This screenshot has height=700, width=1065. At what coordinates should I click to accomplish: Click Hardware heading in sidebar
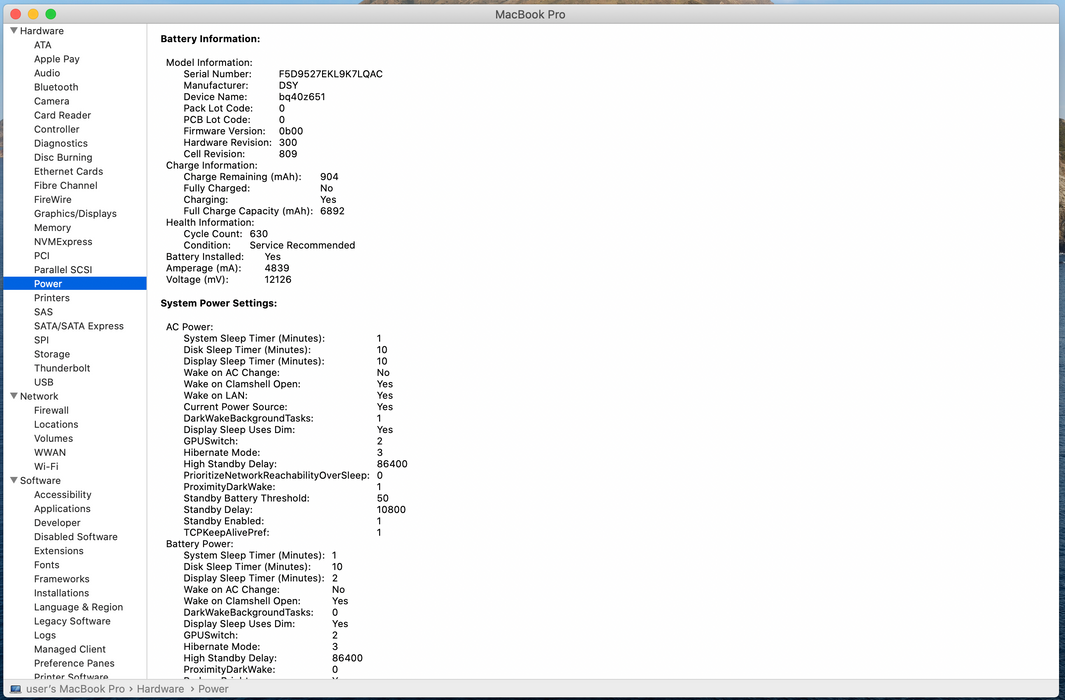tap(41, 31)
